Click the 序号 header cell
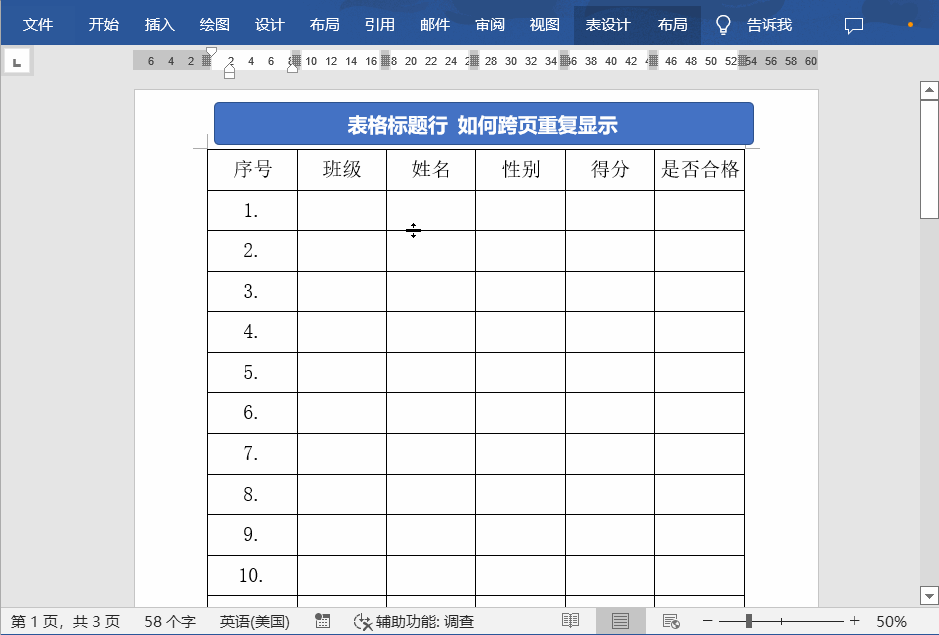The width and height of the screenshot is (939, 635). (x=252, y=170)
